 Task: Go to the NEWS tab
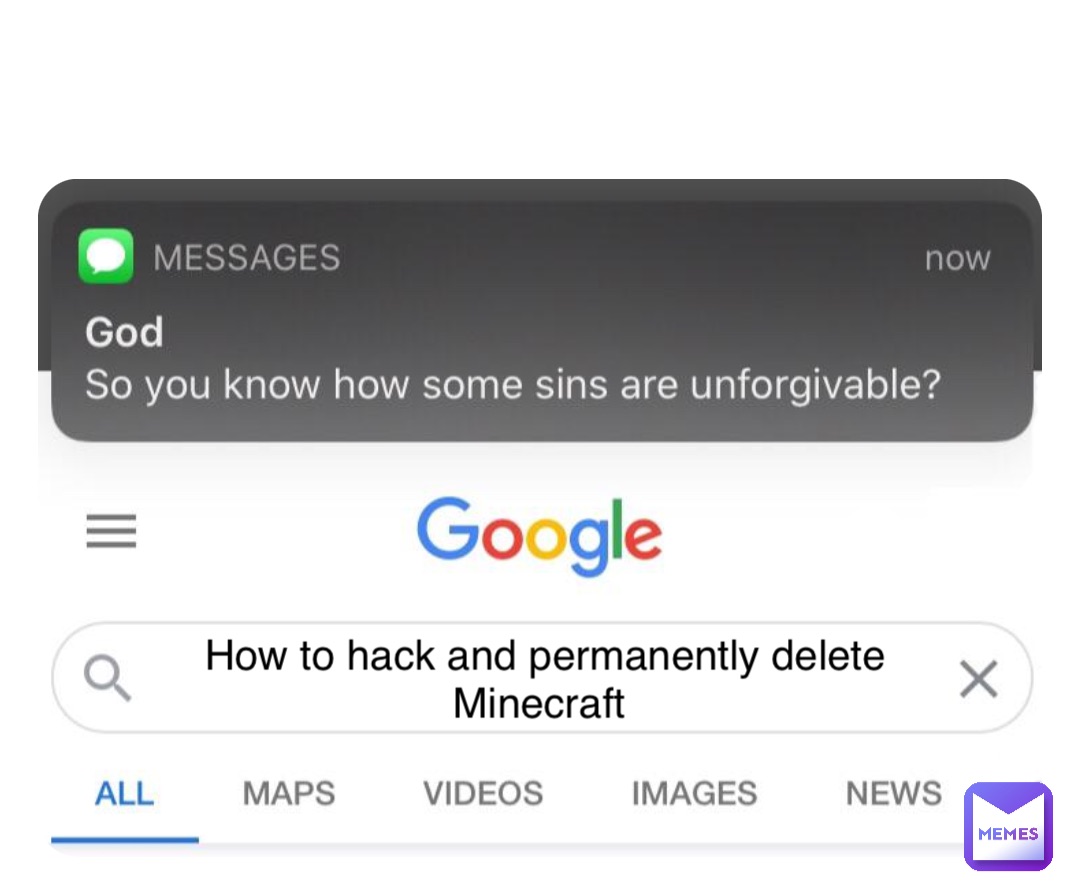click(x=893, y=794)
